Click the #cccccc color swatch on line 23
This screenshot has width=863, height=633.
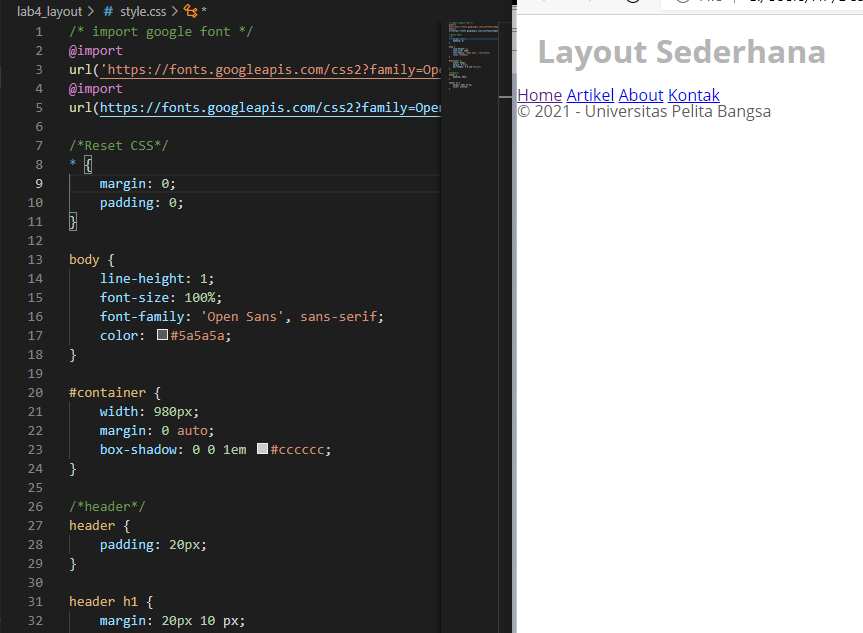261,449
